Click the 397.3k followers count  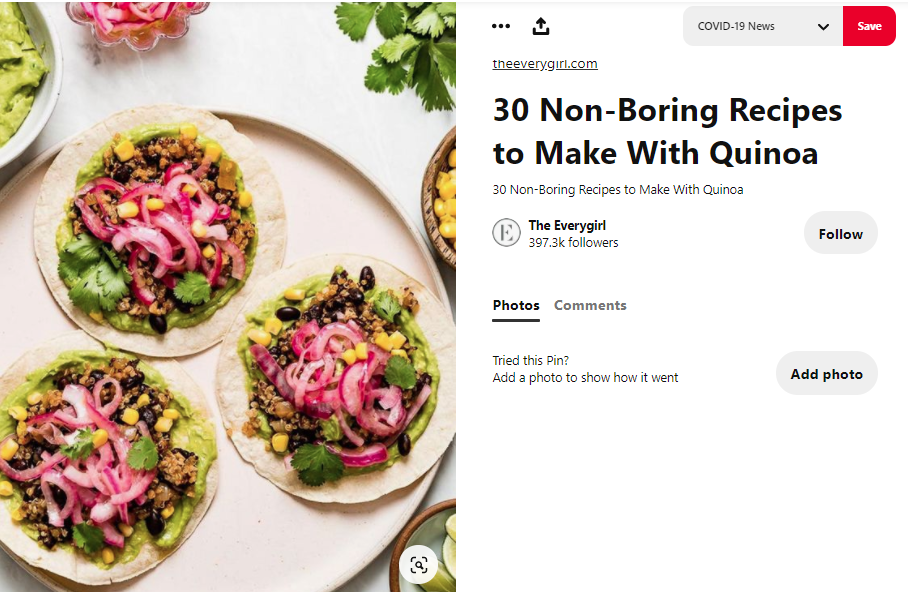pos(573,243)
